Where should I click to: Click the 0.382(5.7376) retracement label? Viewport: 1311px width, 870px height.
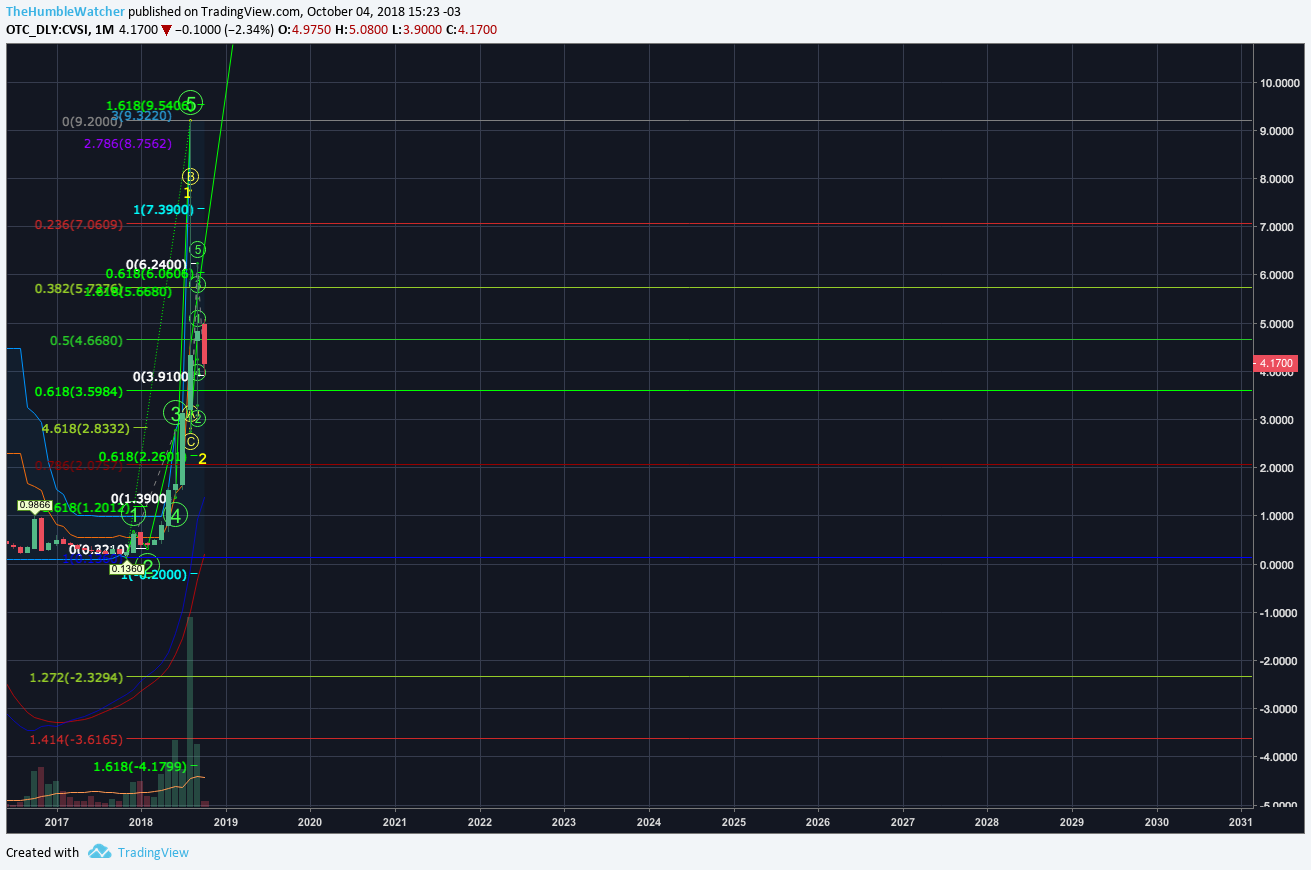pos(78,288)
